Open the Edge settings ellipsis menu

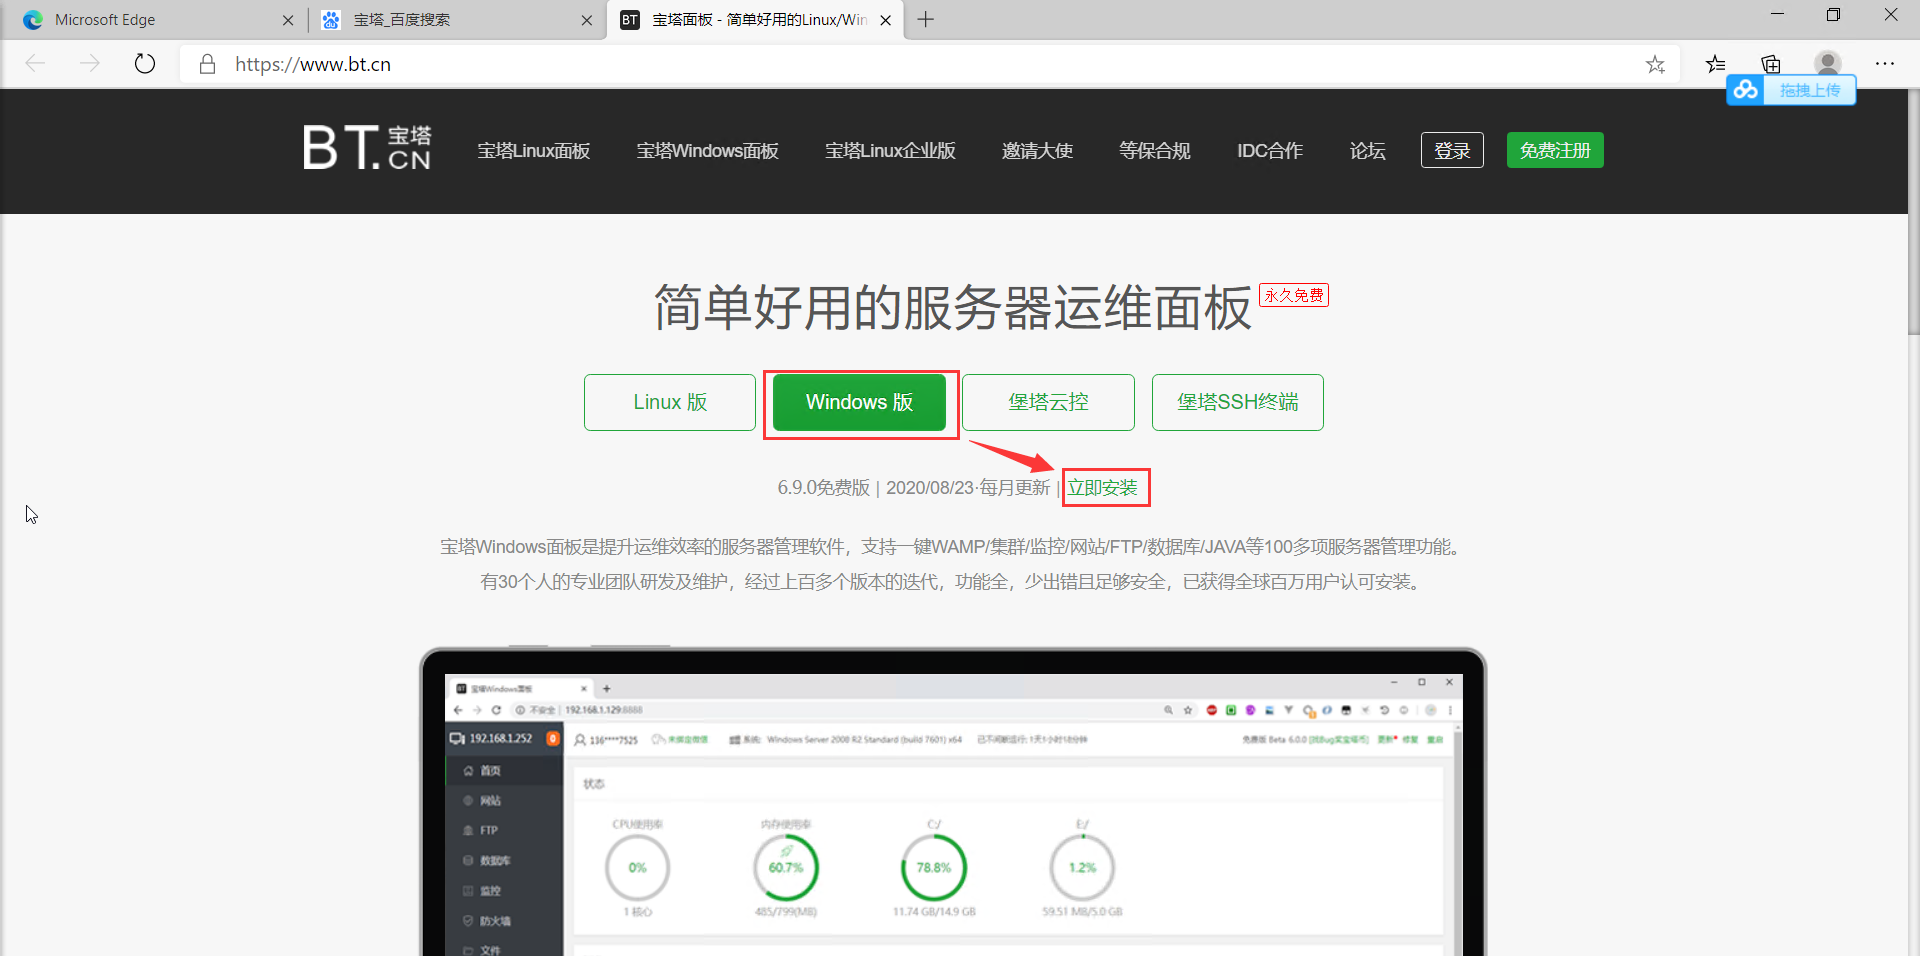tap(1885, 64)
